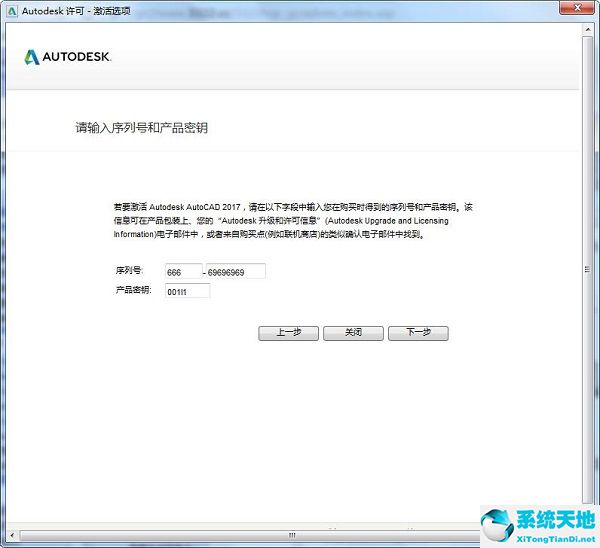This screenshot has width=600, height=548.
Task: Click the heading 请输入序列号和产品密钥
Action: pyautogui.click(x=141, y=127)
